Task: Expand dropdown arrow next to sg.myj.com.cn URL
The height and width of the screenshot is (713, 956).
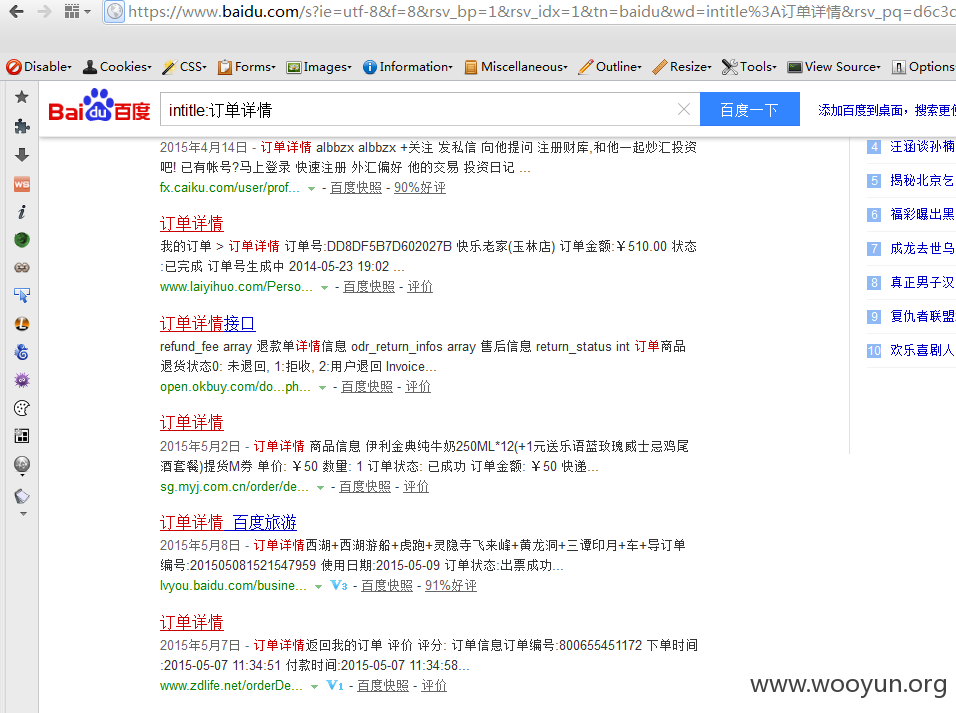Action: pos(321,487)
